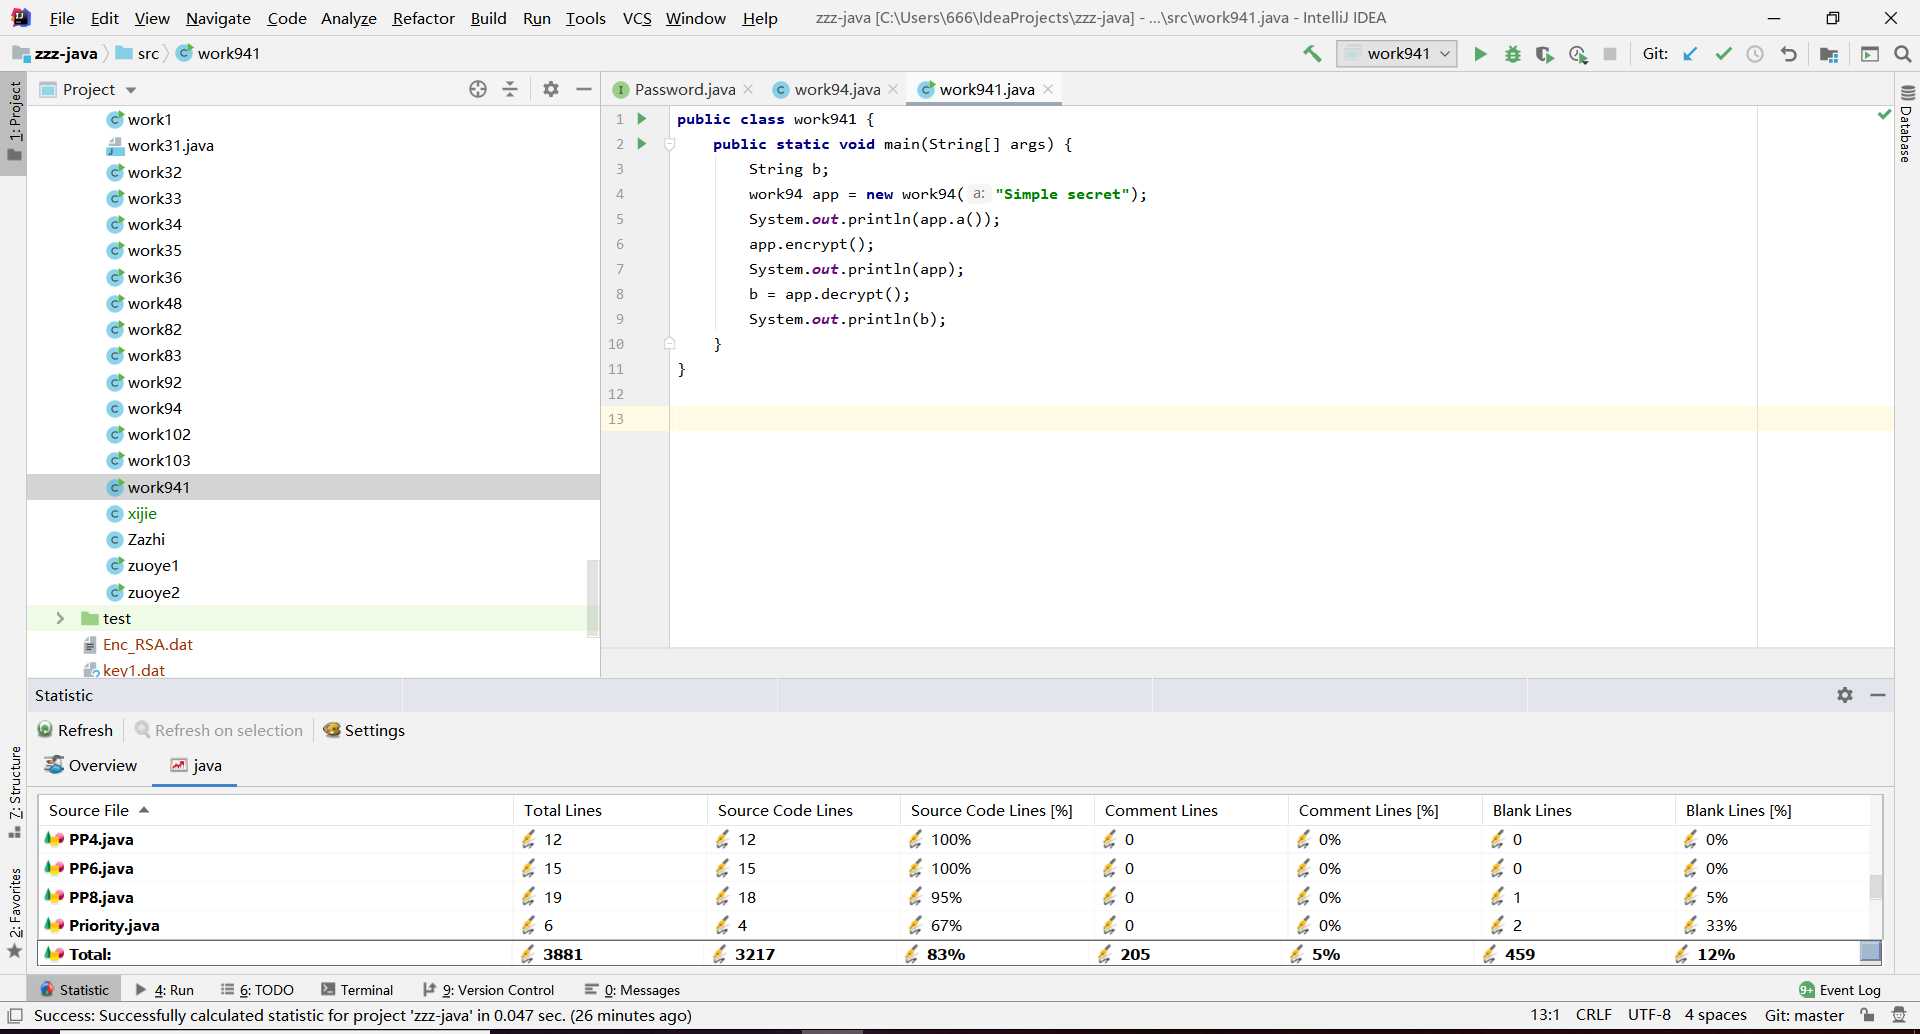Switch to the work94.java editor tab

tap(836, 90)
